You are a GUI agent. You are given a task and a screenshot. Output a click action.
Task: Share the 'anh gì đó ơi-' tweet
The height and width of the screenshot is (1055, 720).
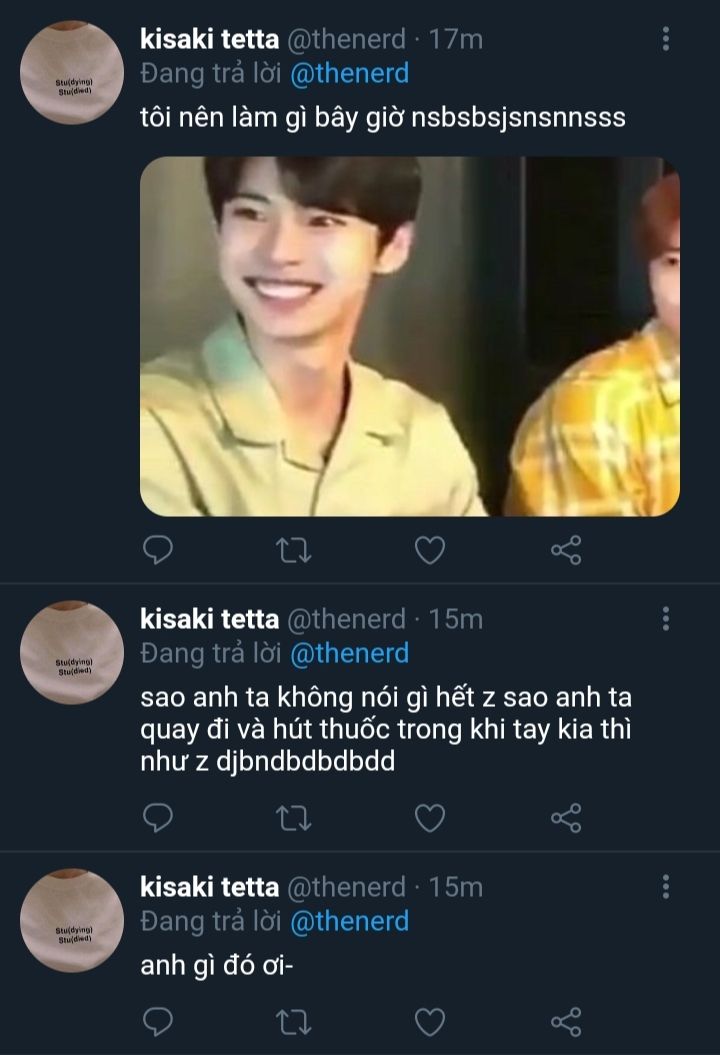point(566,1021)
